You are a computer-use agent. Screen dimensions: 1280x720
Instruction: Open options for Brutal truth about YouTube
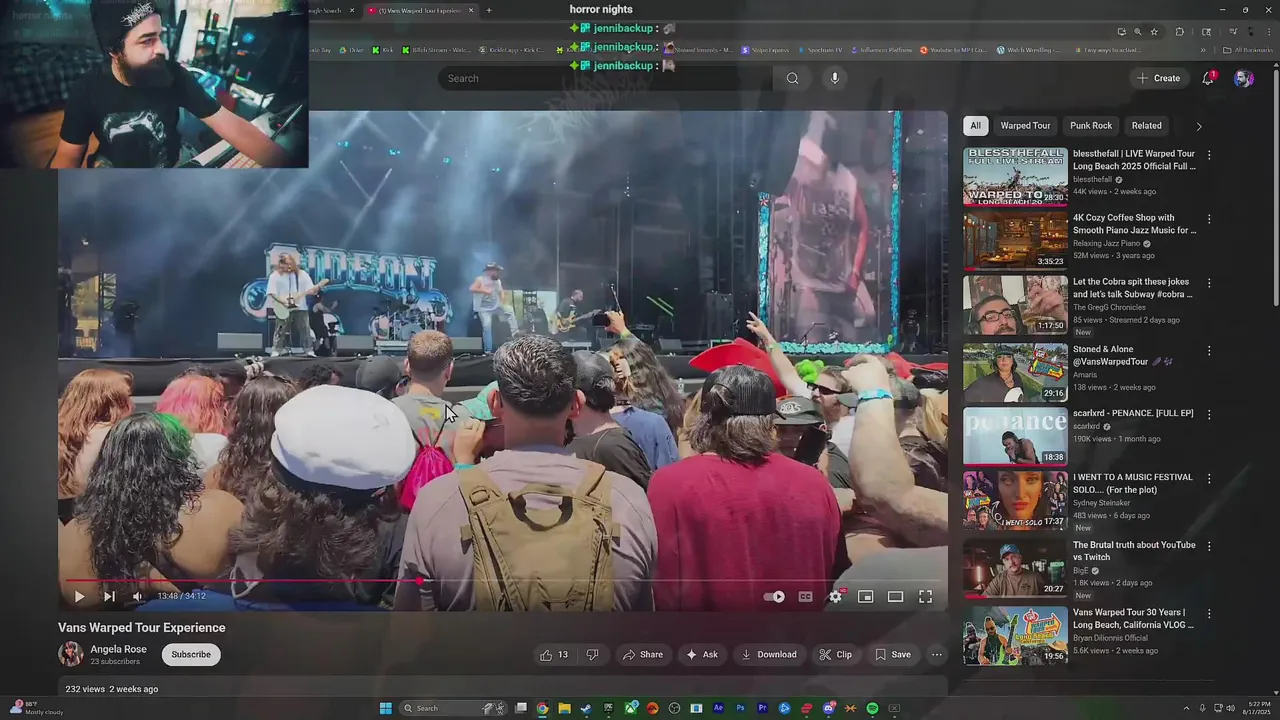click(x=1209, y=547)
